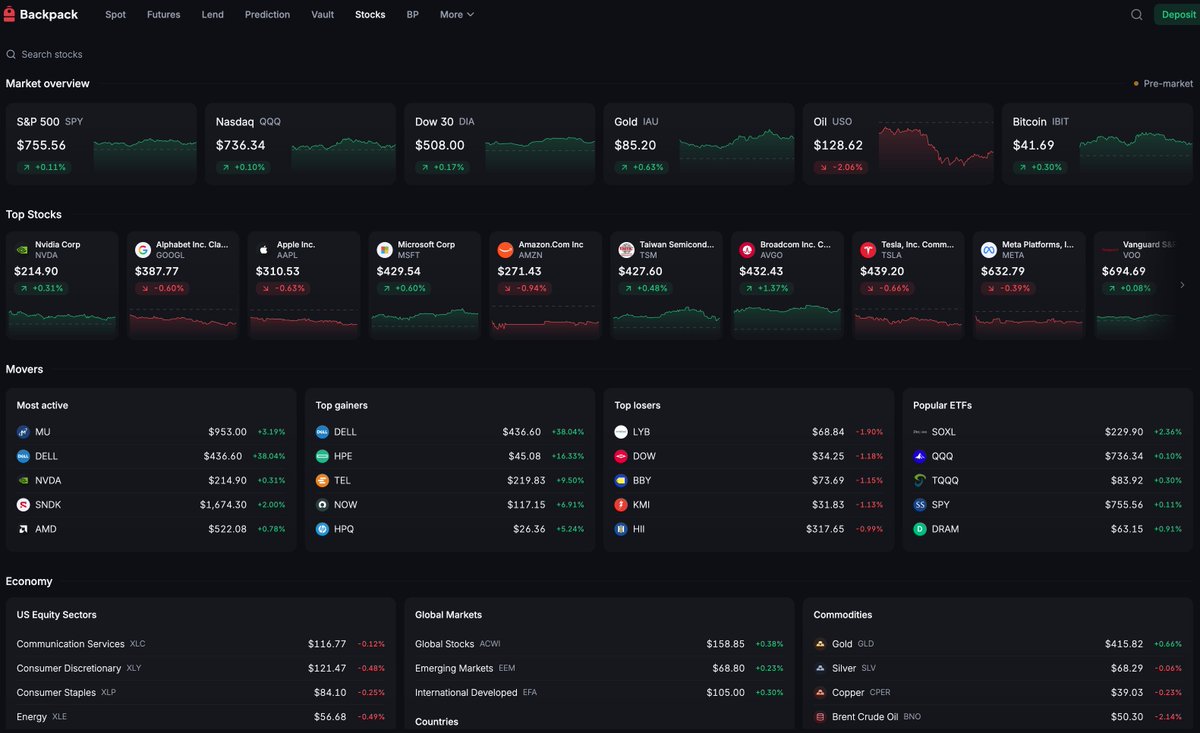
Task: Switch to the Prediction tab
Action: pyautogui.click(x=267, y=15)
